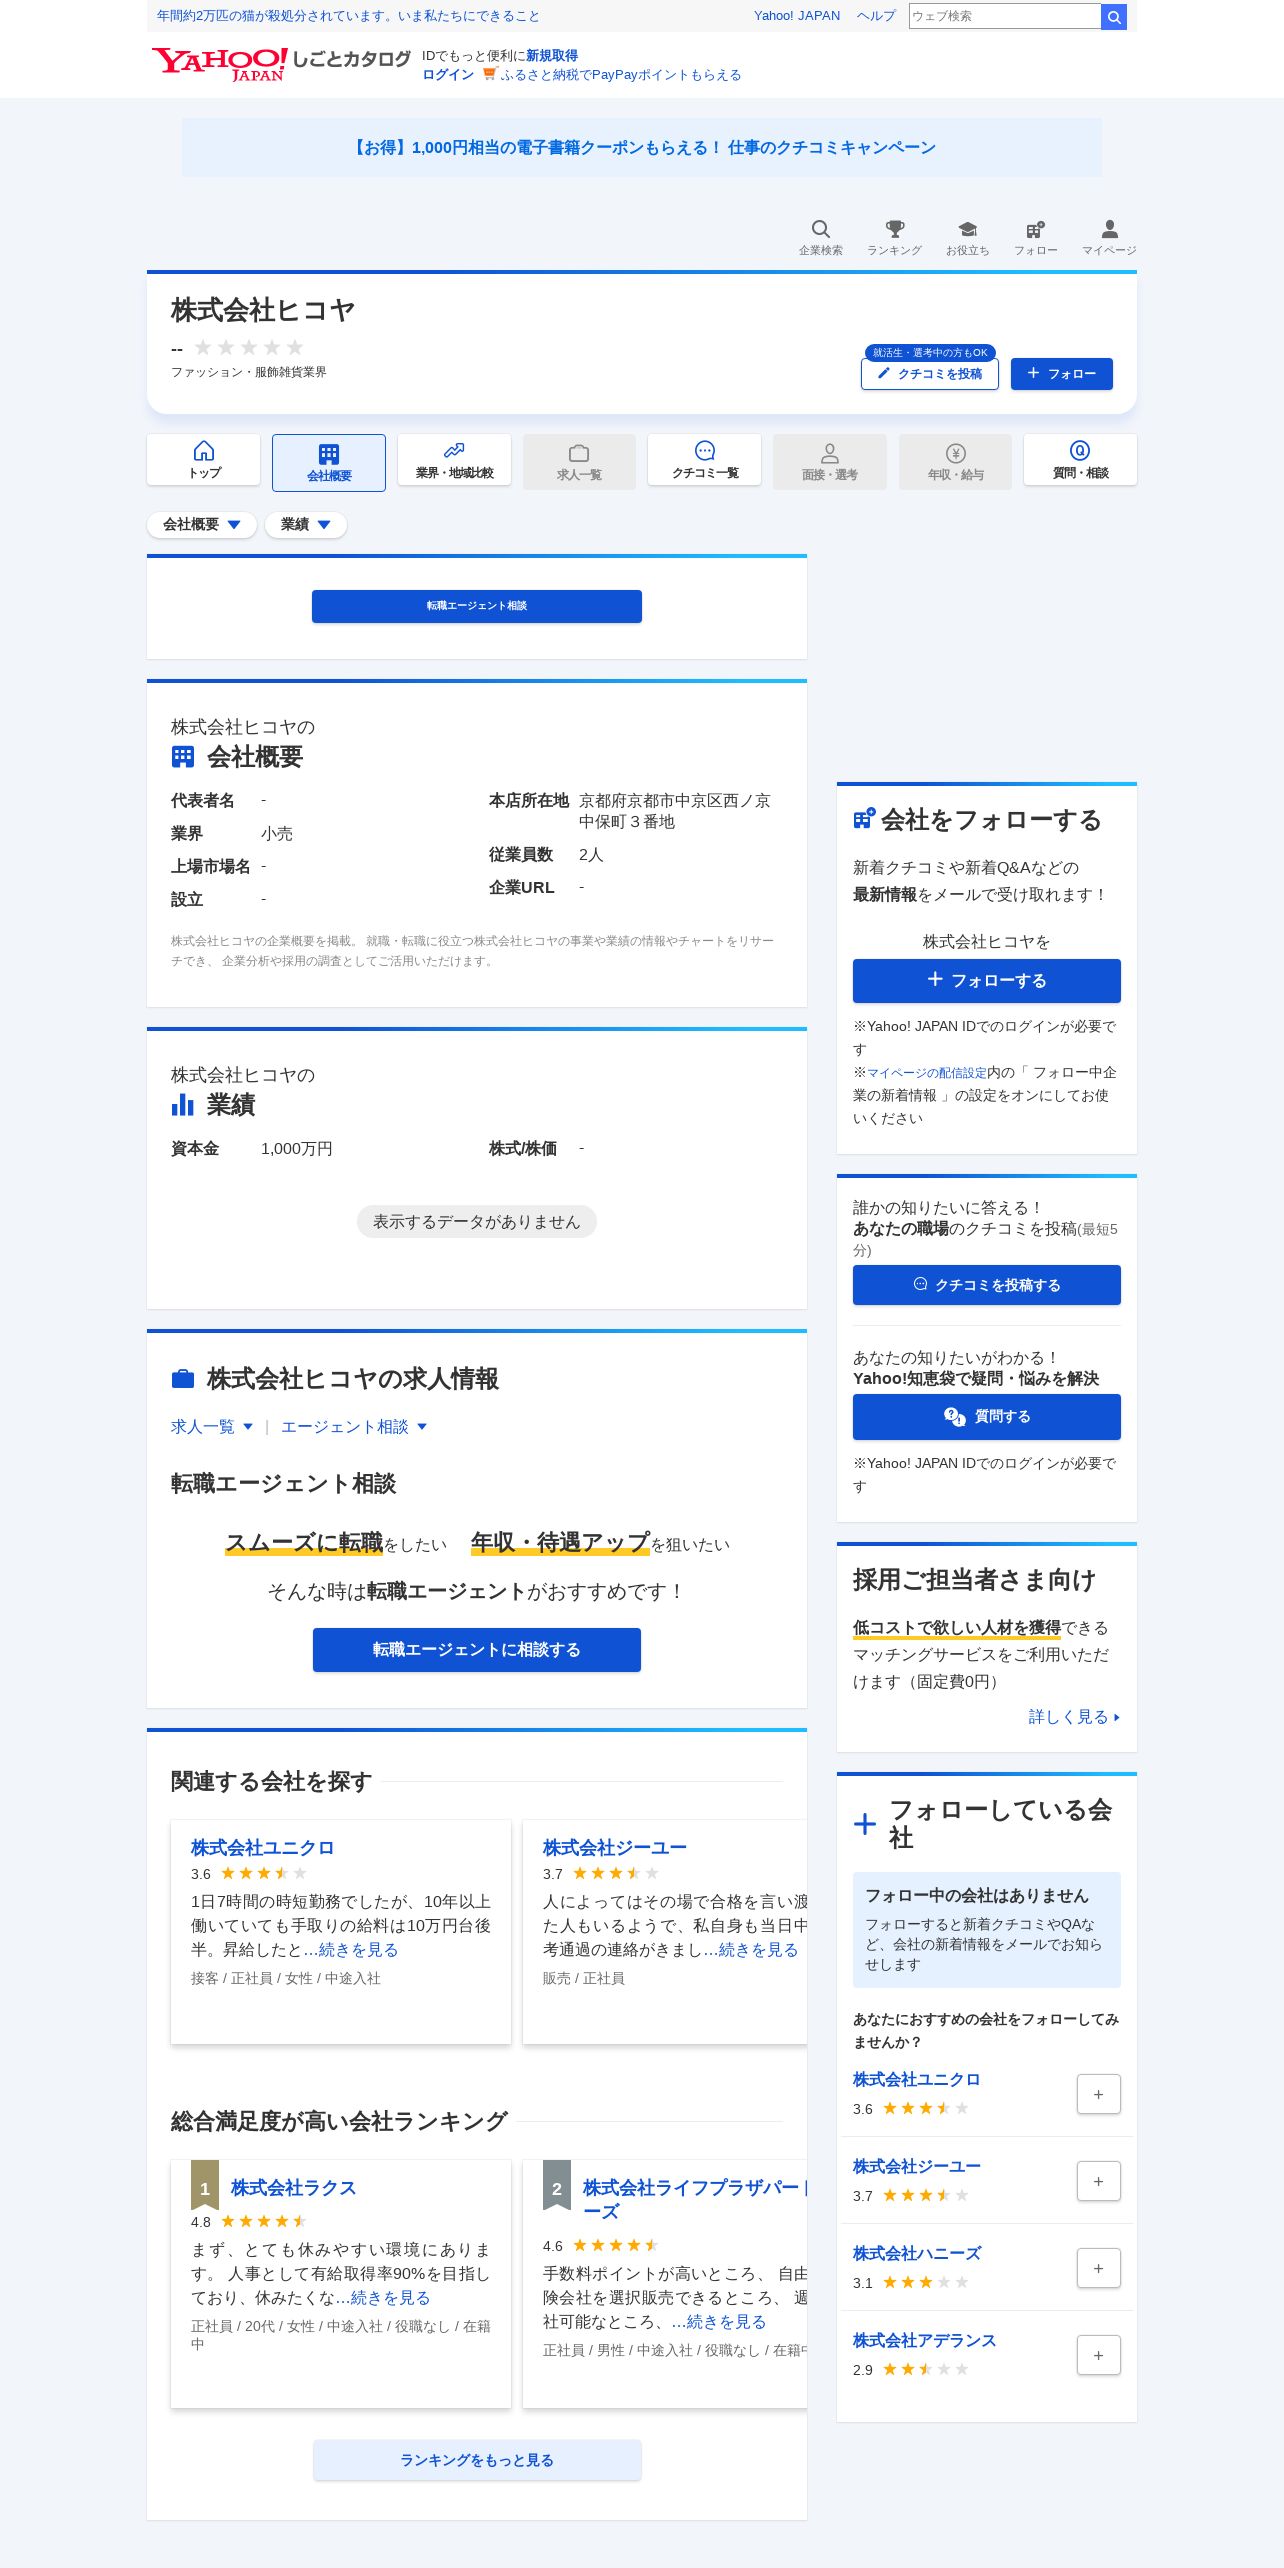This screenshot has height=2568, width=1284.
Task: Open sidebar 株式会社アデランス company link
Action: coord(925,2339)
